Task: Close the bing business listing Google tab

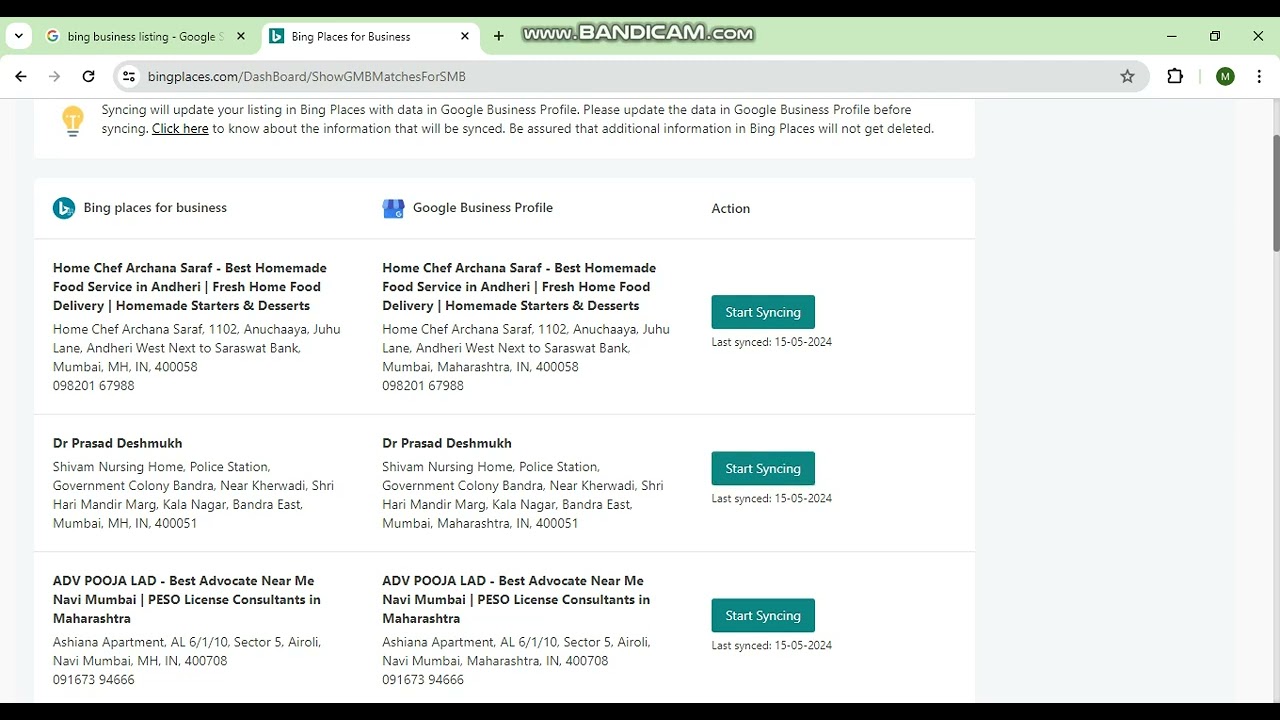Action: click(240, 36)
